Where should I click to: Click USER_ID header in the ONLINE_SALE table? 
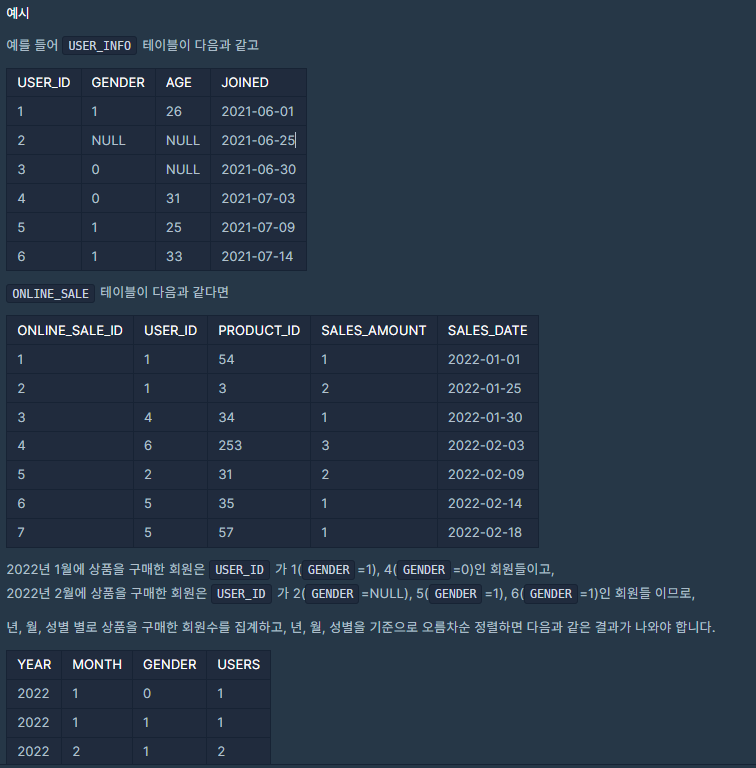[x=170, y=330]
